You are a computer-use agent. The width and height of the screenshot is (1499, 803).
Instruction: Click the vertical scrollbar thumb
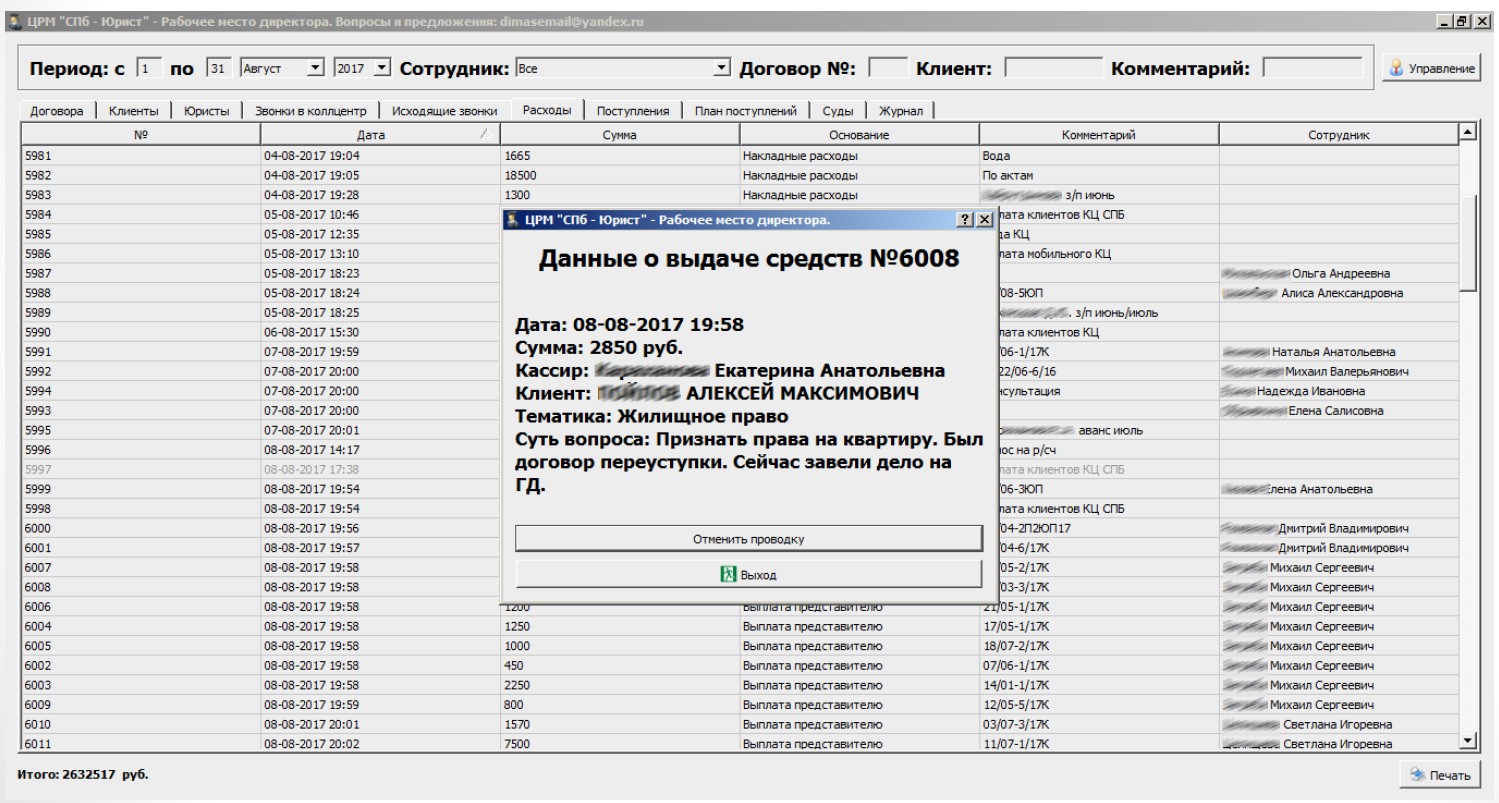point(1468,242)
